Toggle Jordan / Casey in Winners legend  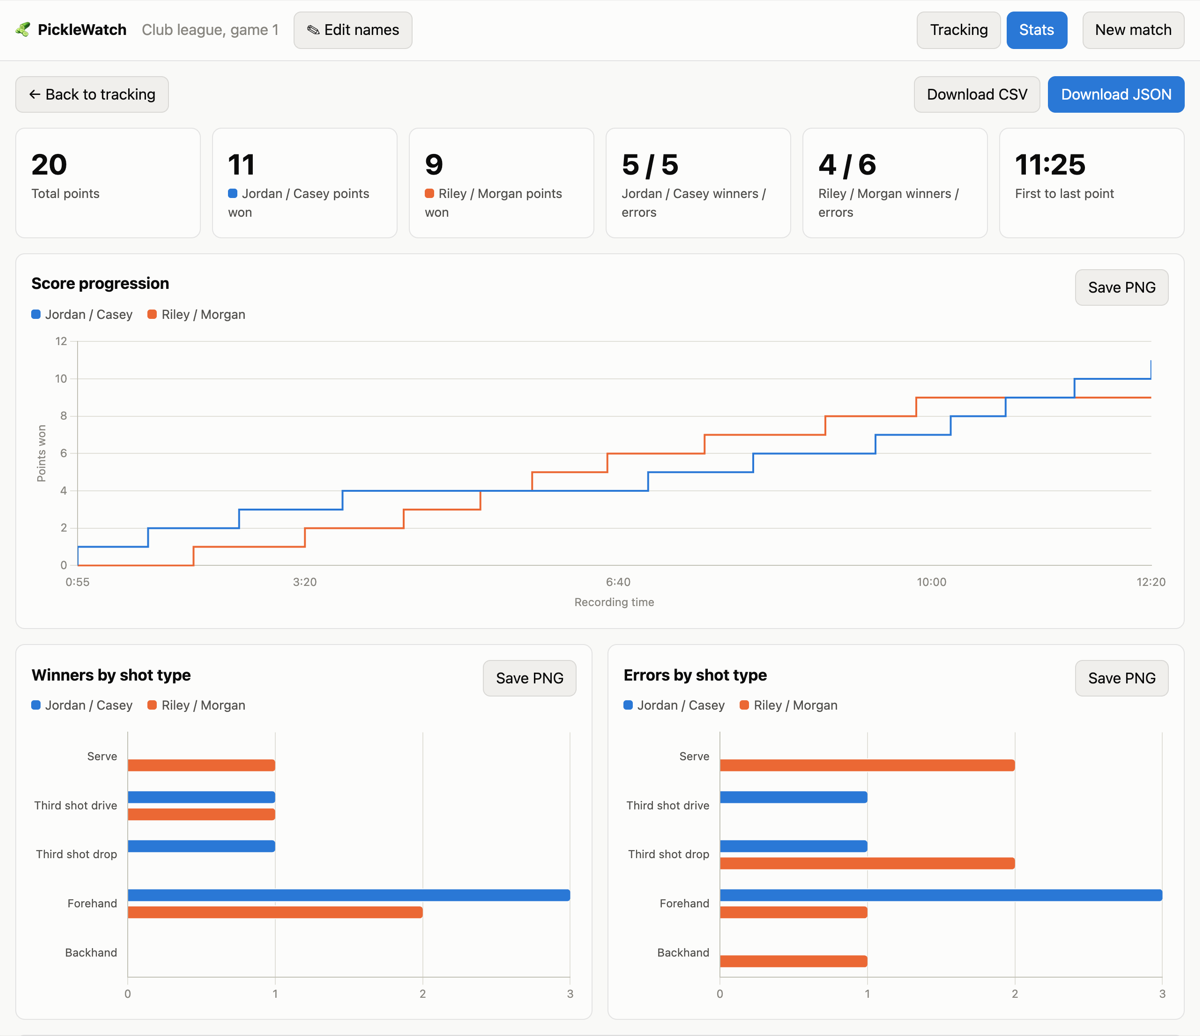click(x=82, y=705)
